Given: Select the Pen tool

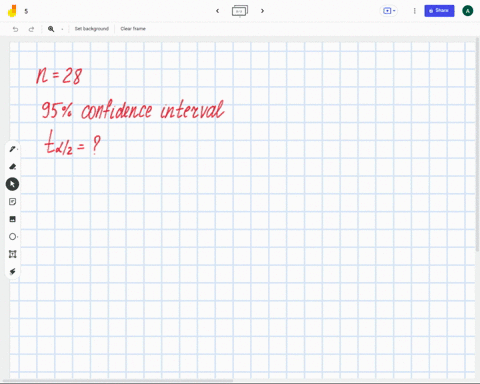Looking at the screenshot, I should tap(13, 149).
